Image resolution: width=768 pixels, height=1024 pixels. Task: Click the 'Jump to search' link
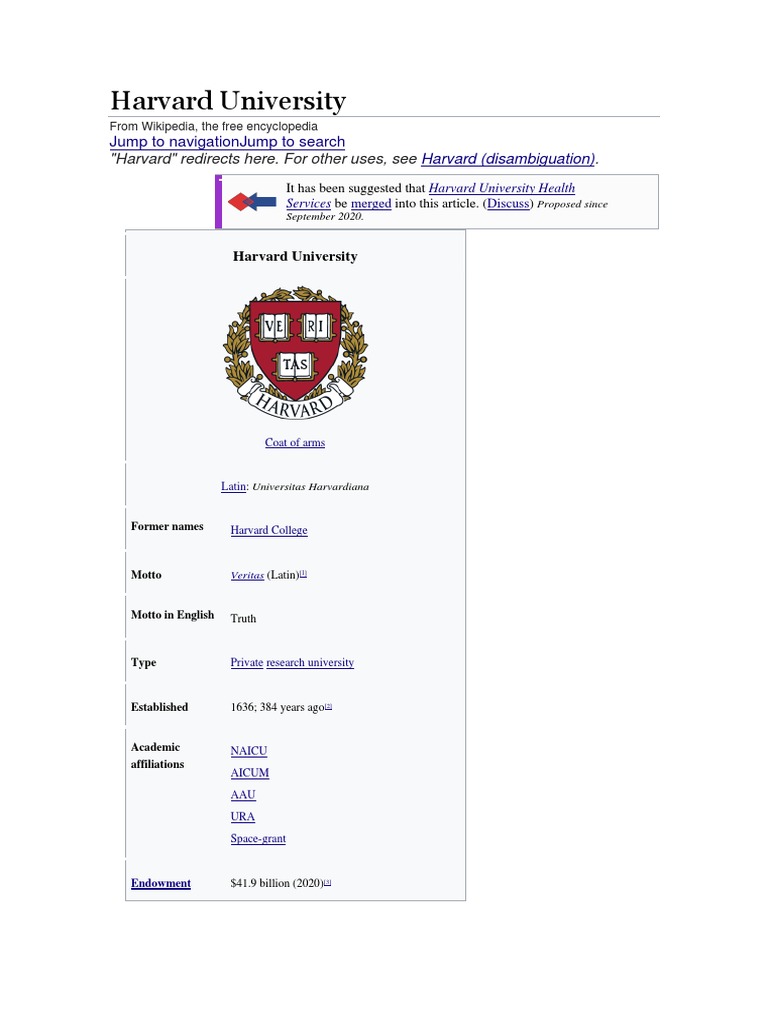pyautogui.click(x=293, y=142)
